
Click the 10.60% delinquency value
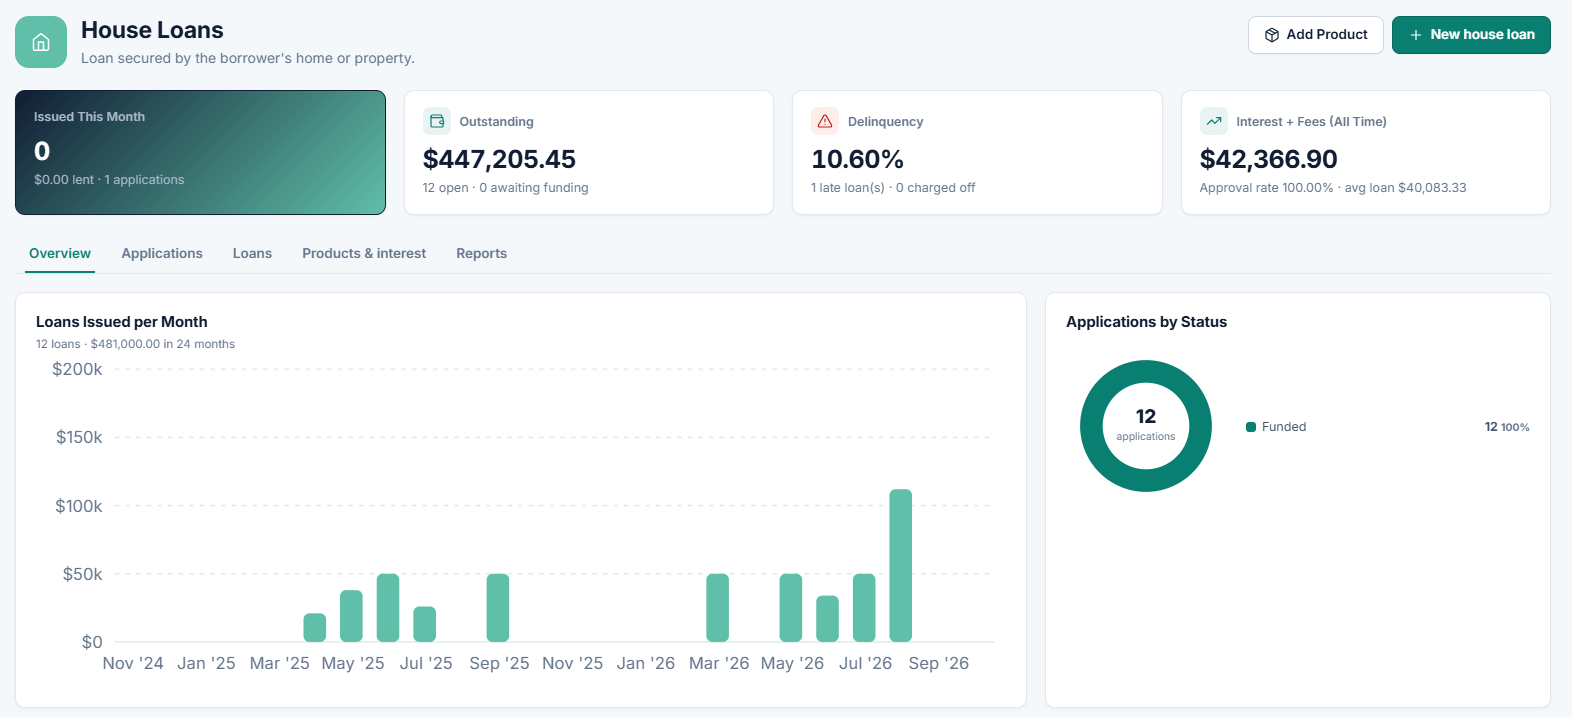(x=857, y=159)
